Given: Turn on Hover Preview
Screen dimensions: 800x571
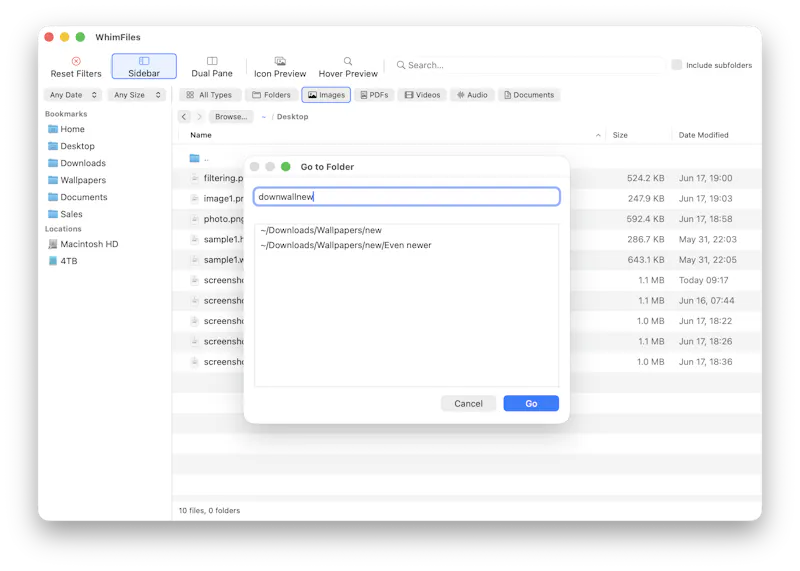Looking at the screenshot, I should click(x=348, y=66).
